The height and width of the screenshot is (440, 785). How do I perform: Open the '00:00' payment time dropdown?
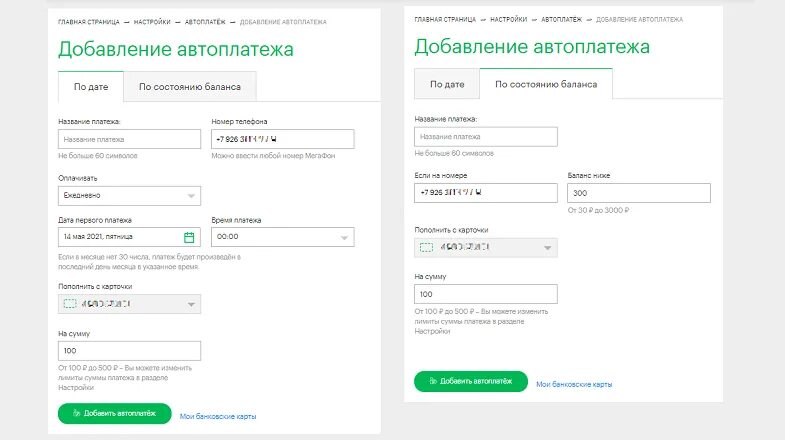click(x=282, y=237)
